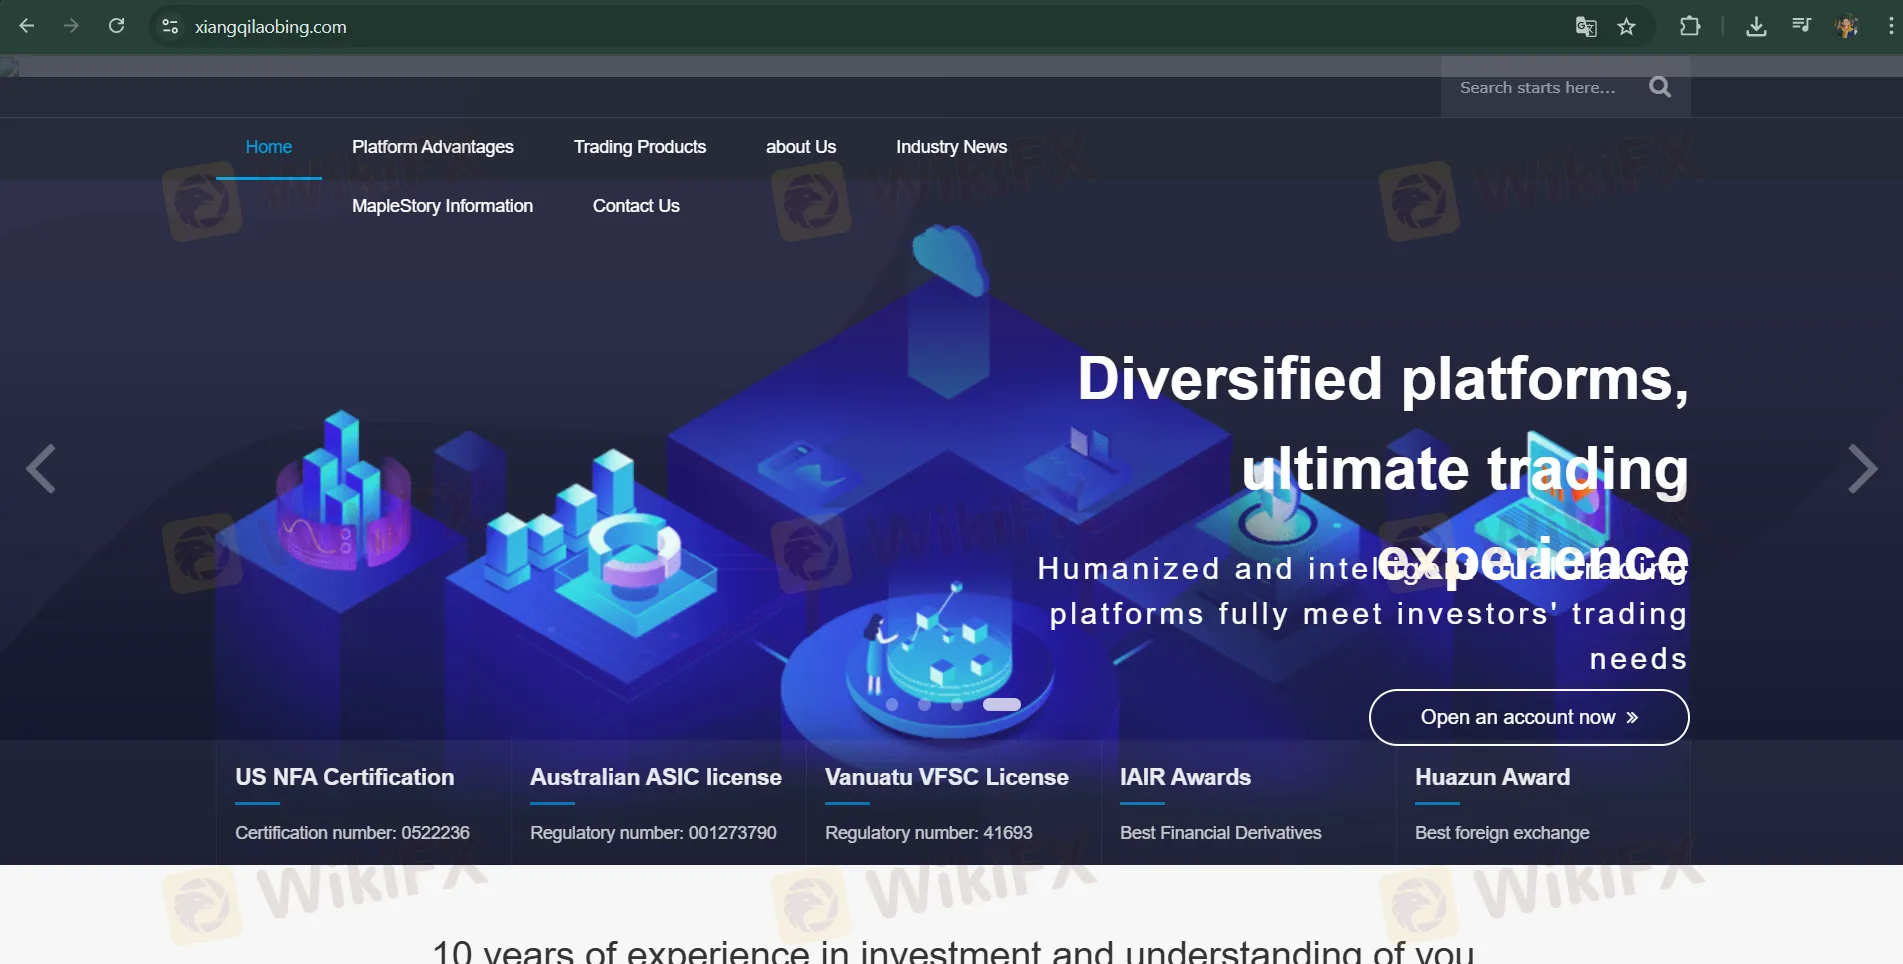Open the downloads icon in toolbar
Viewport: 1903px width, 964px height.
[x=1756, y=27]
